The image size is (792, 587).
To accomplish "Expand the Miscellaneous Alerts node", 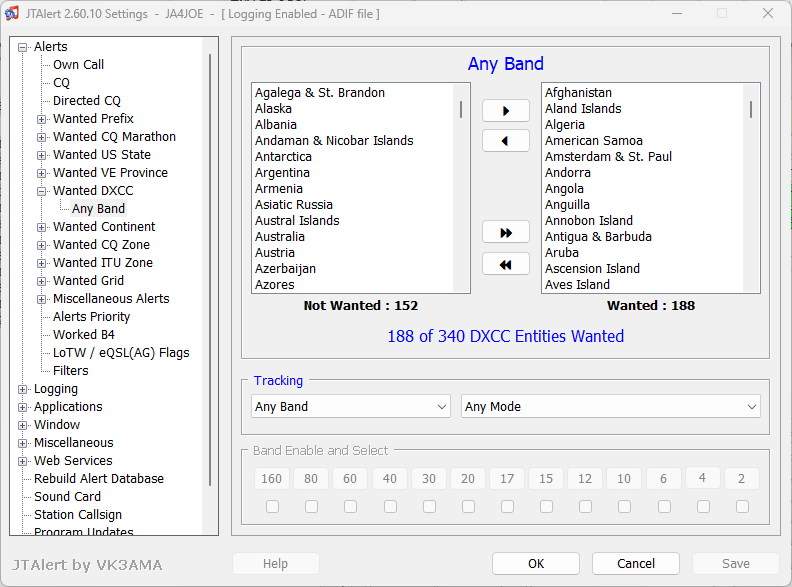I will point(41,300).
